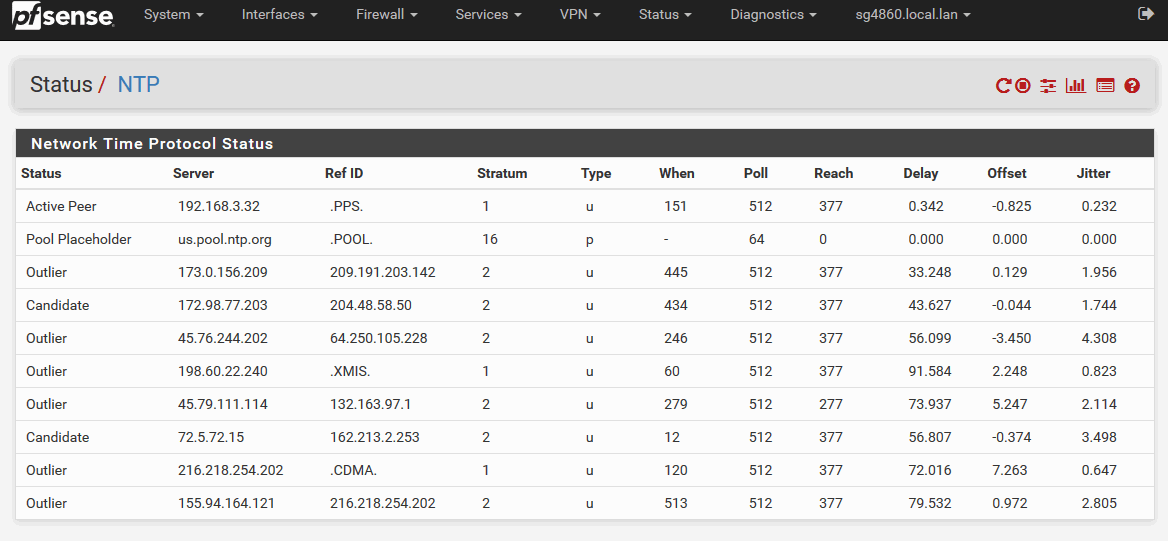Expand the Status dropdown menu
The width and height of the screenshot is (1168, 541).
pos(665,14)
